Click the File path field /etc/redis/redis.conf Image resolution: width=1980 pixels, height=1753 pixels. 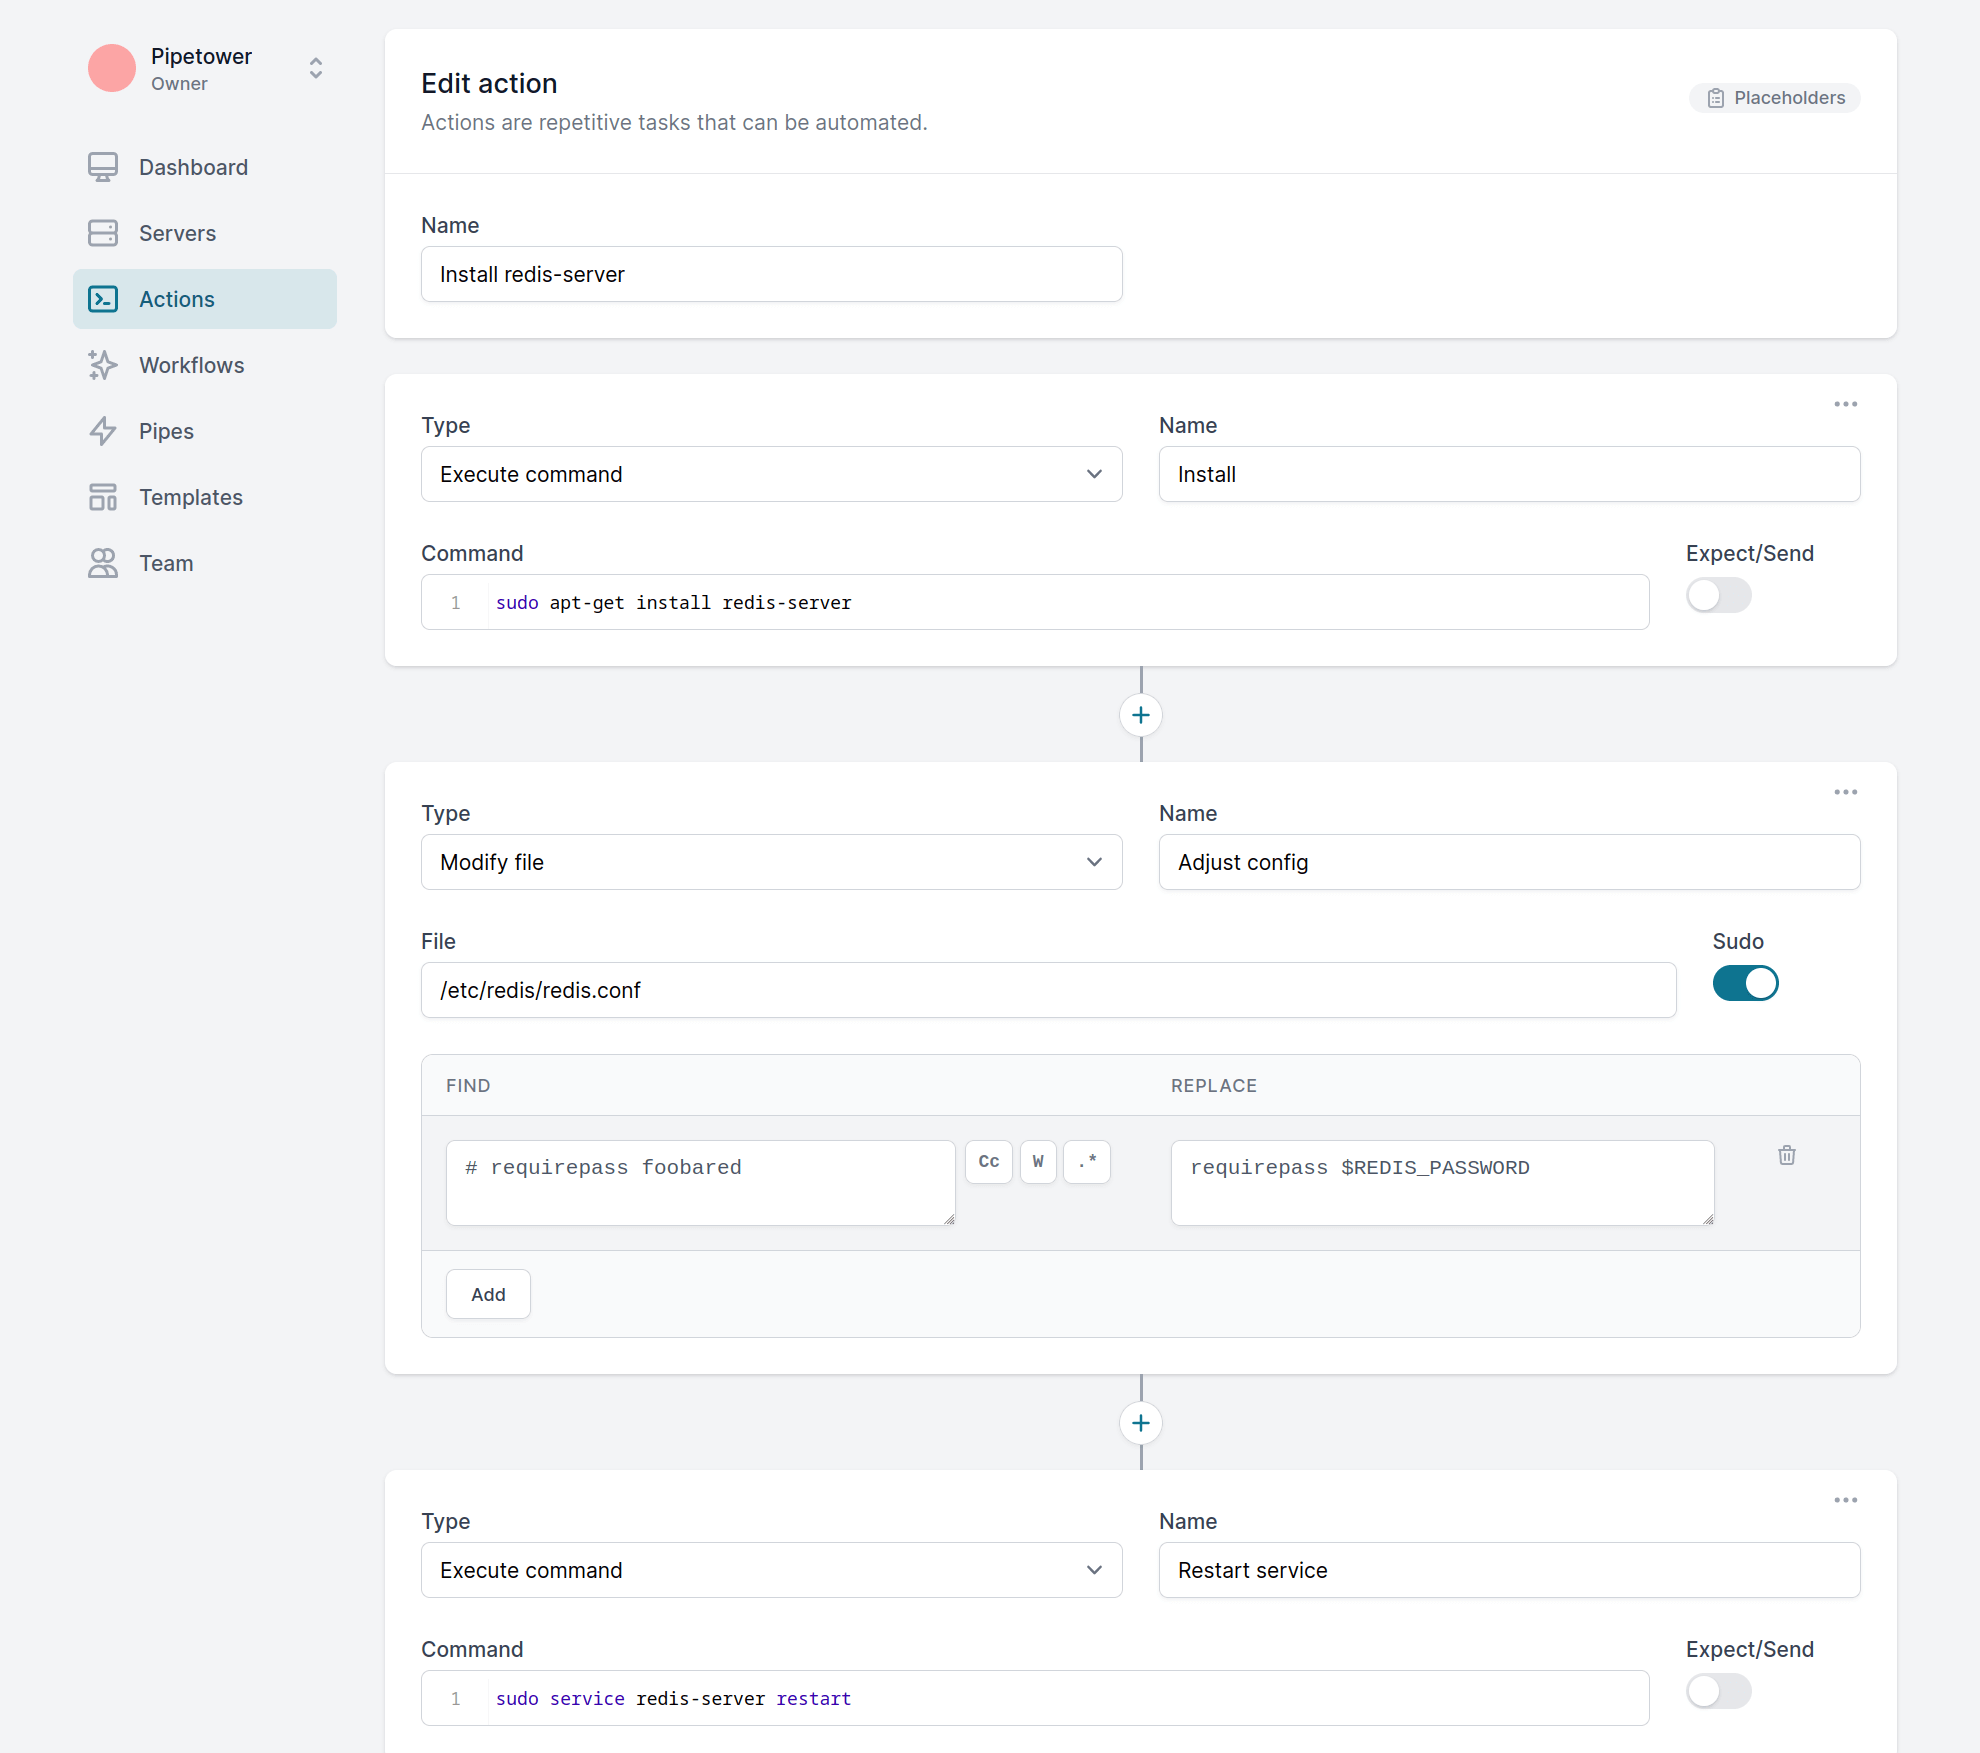pyautogui.click(x=1049, y=990)
